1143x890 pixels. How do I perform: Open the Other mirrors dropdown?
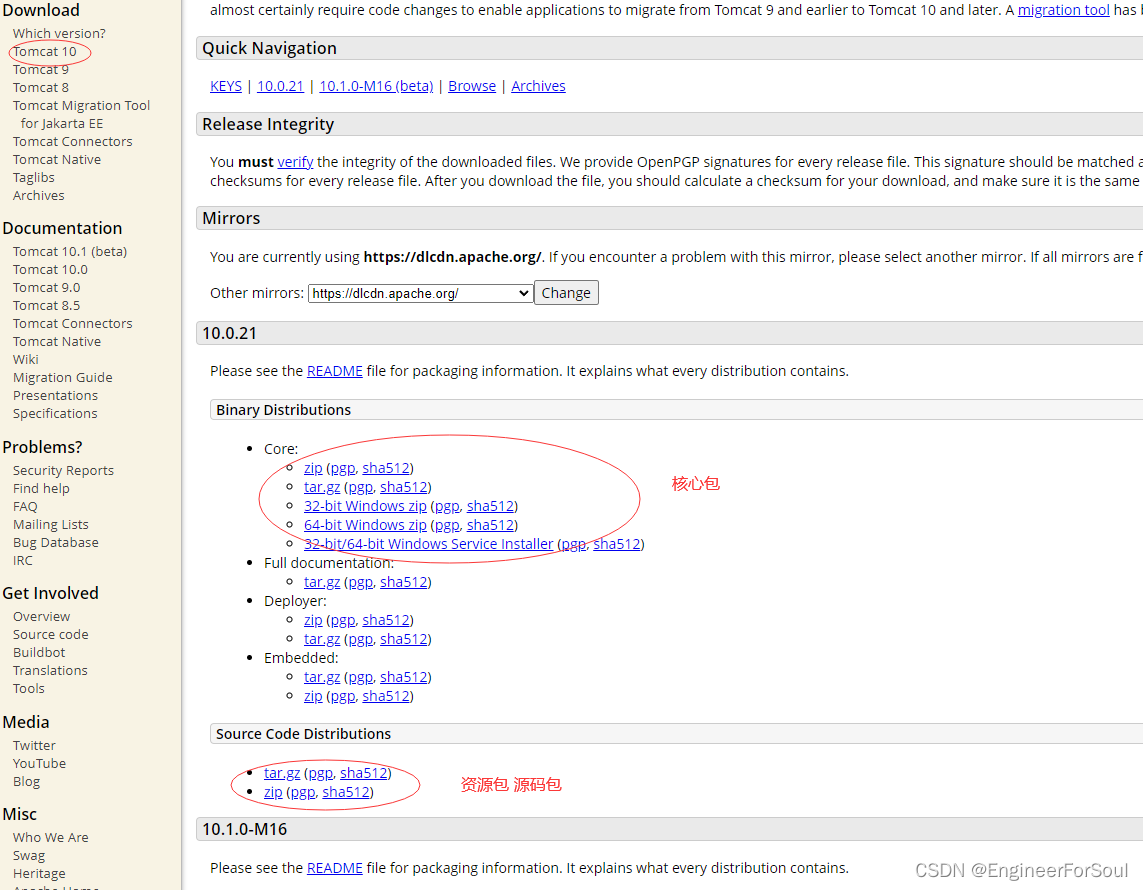point(420,293)
